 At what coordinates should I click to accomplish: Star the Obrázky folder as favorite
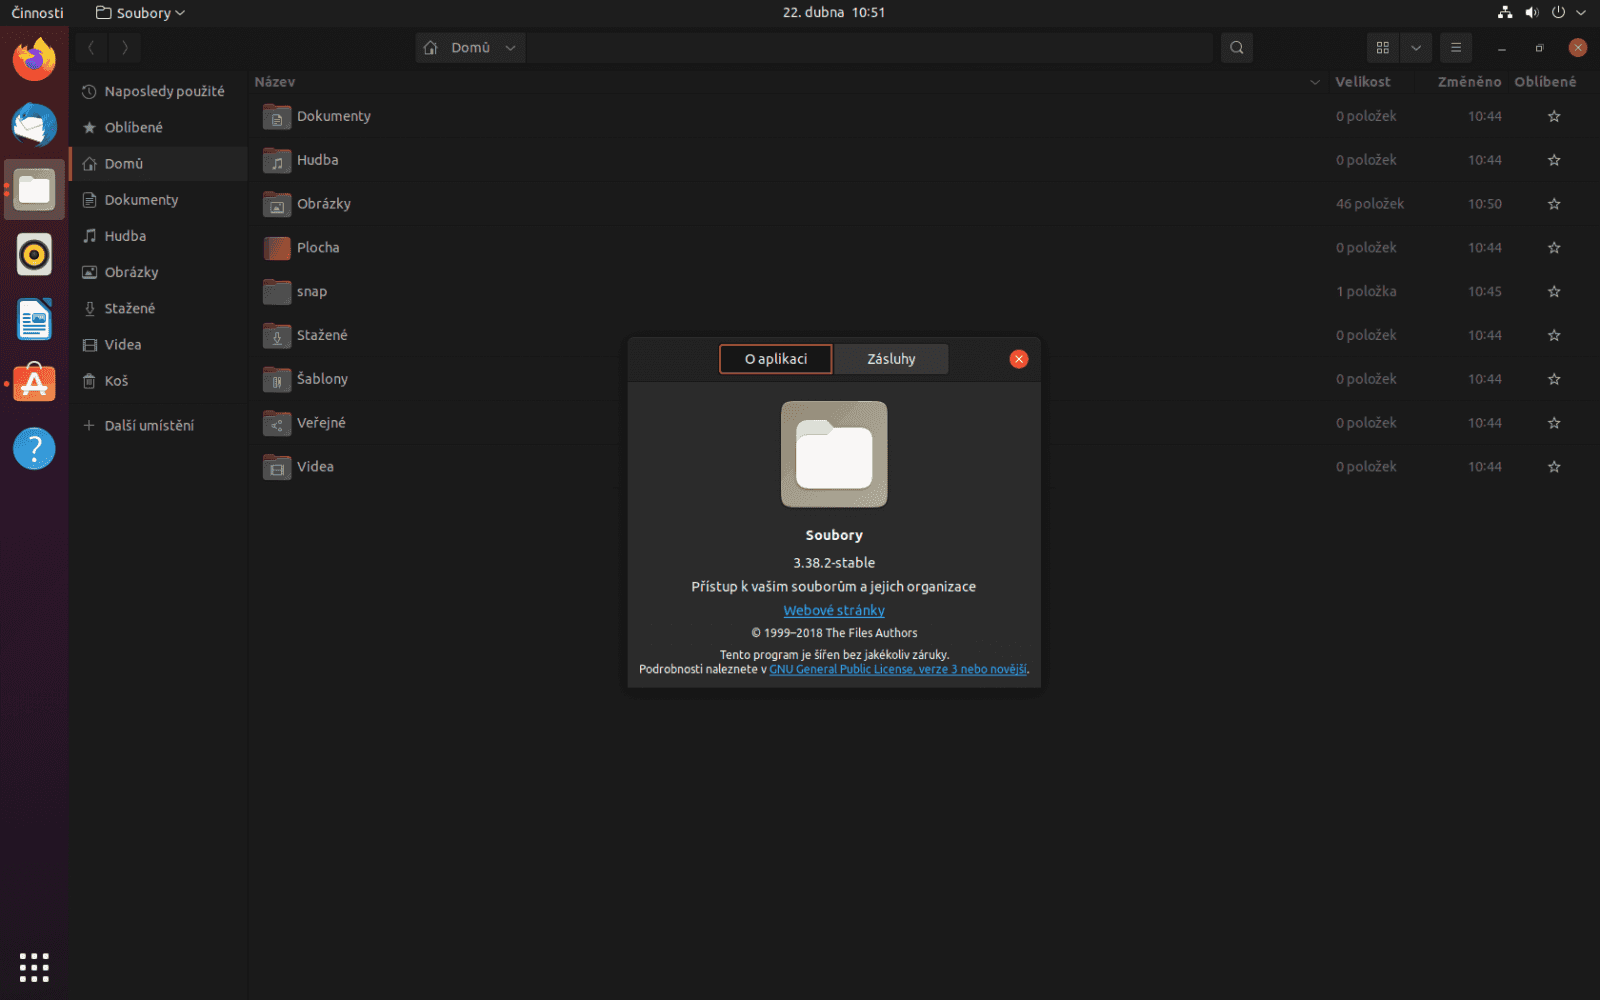pos(1554,204)
